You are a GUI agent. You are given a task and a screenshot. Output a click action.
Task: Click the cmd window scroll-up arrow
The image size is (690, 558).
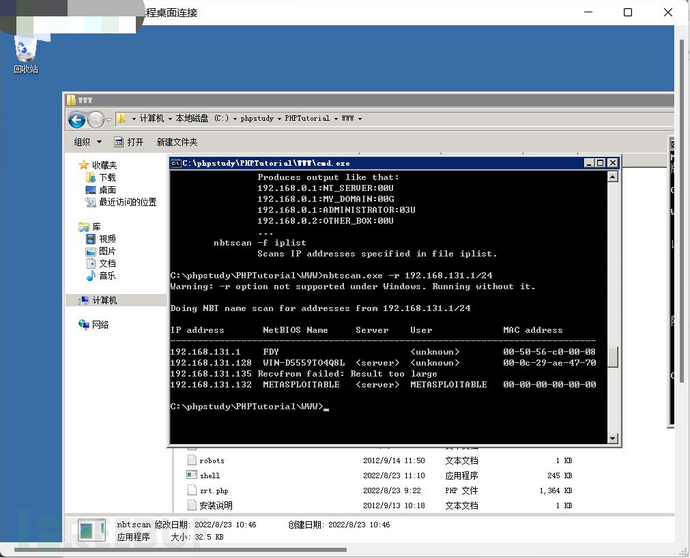(x=613, y=176)
